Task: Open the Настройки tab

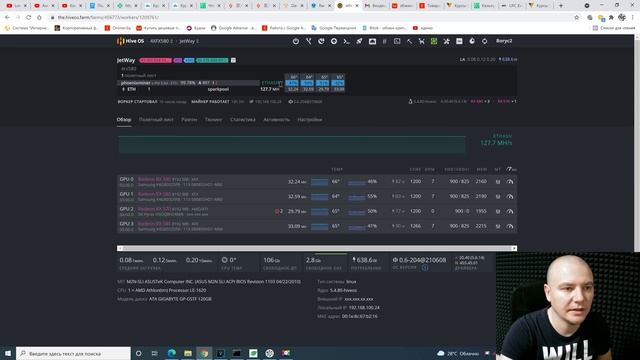Action: point(310,120)
